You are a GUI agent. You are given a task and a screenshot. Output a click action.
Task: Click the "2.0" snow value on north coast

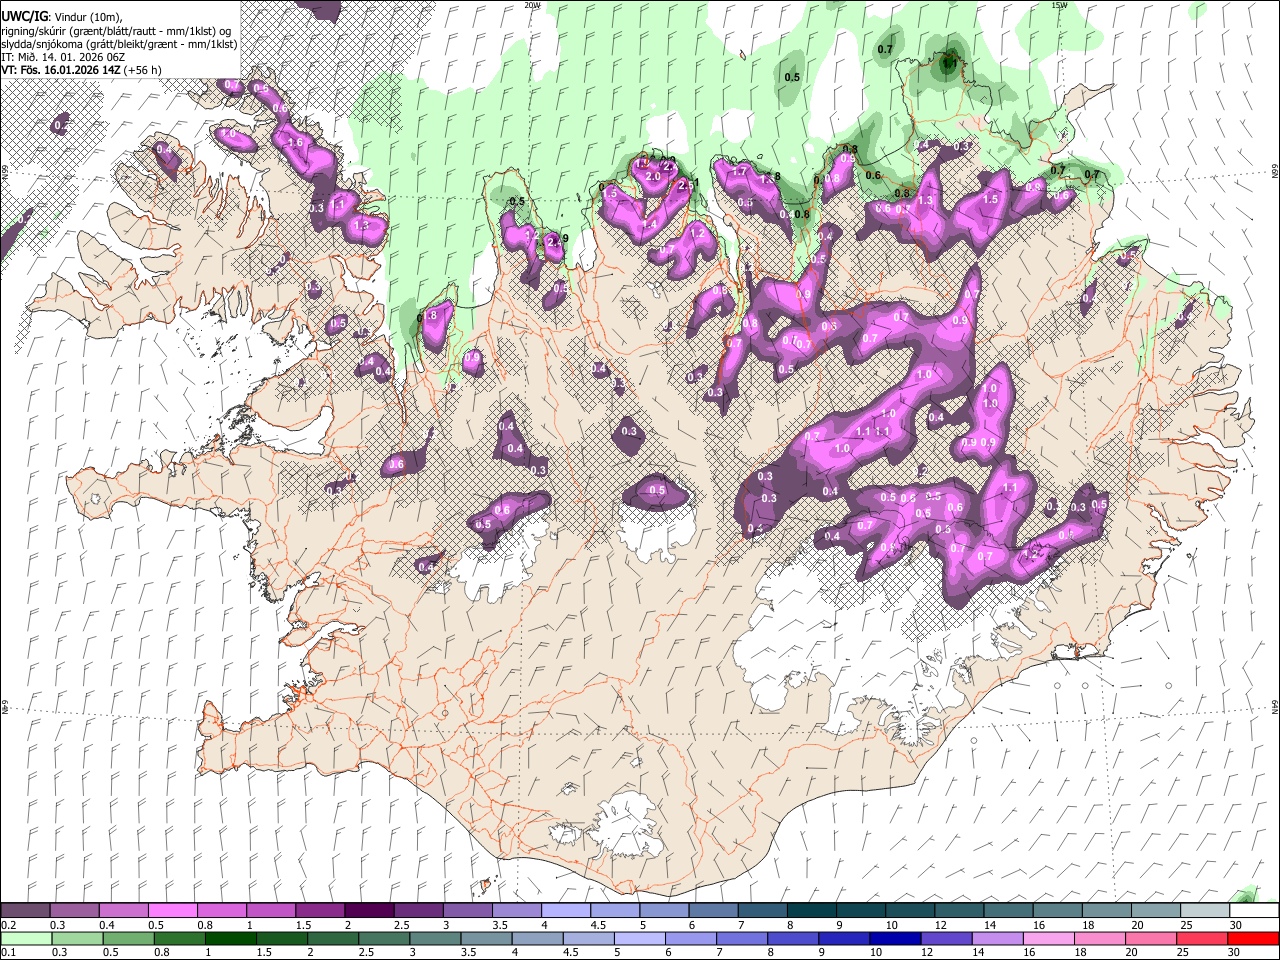click(x=653, y=176)
